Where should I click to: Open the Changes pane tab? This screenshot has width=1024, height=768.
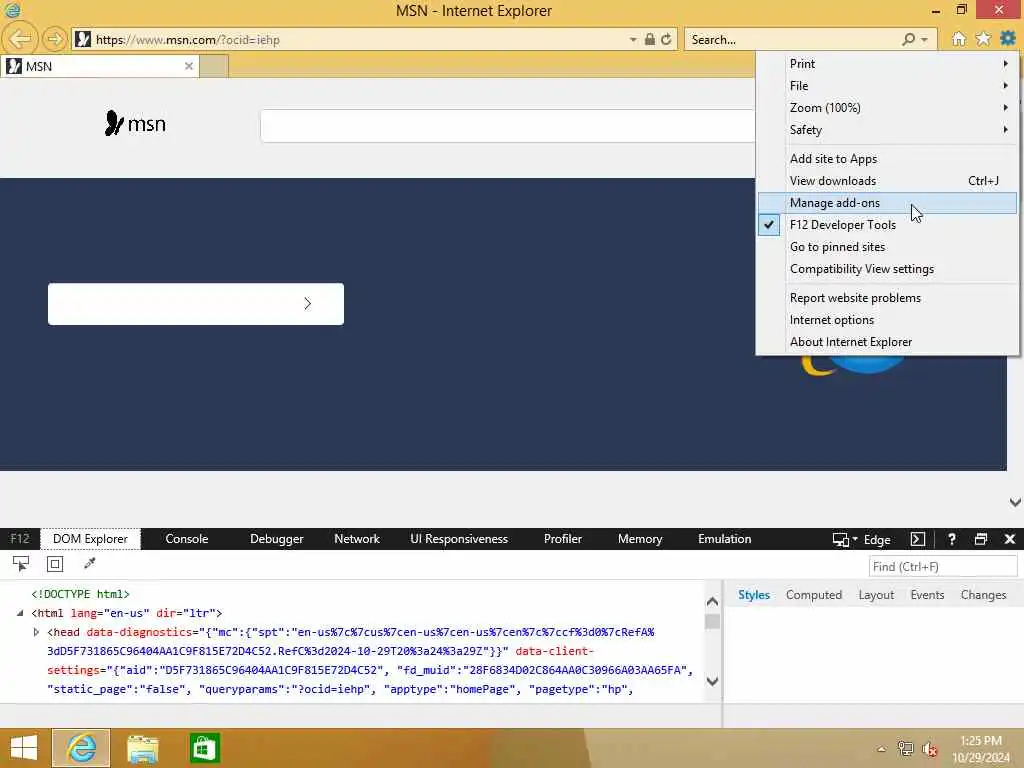point(983,595)
